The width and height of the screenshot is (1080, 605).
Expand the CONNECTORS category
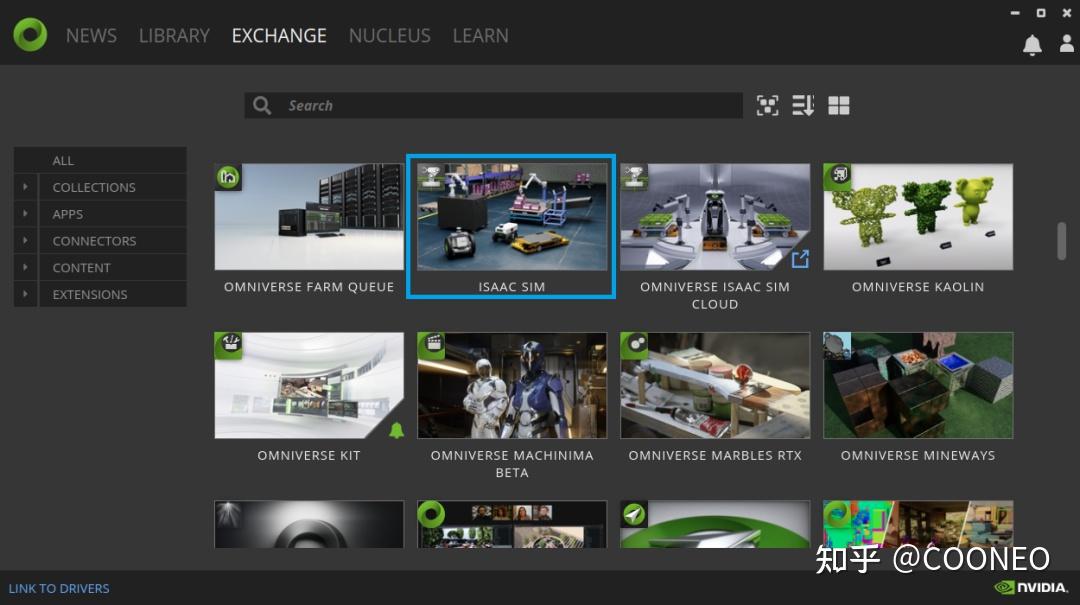pos(24,240)
